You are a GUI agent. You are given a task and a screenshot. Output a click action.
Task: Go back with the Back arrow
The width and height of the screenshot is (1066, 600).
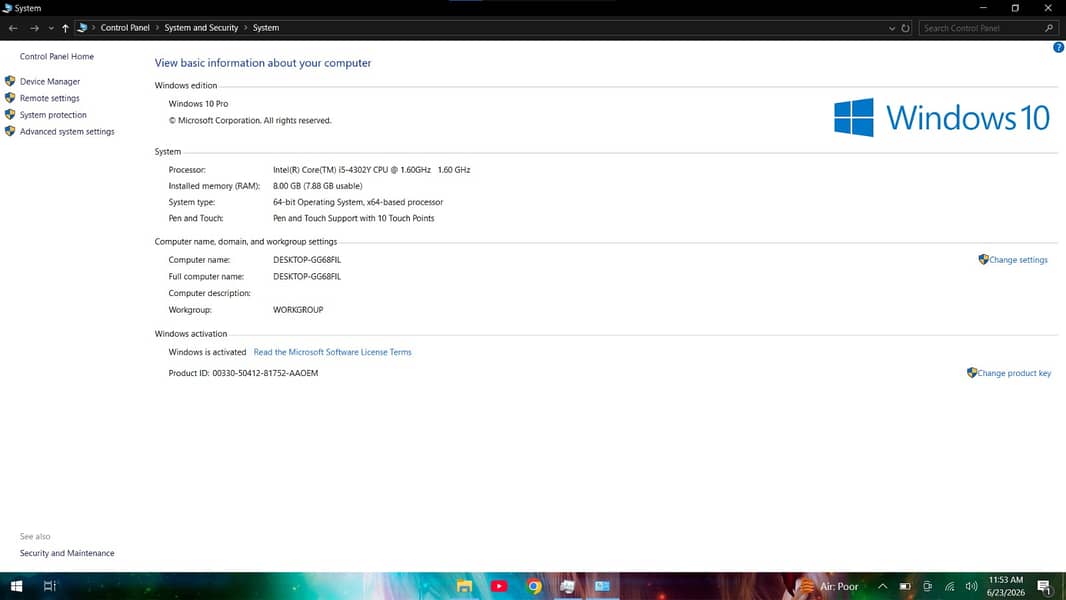[13, 28]
